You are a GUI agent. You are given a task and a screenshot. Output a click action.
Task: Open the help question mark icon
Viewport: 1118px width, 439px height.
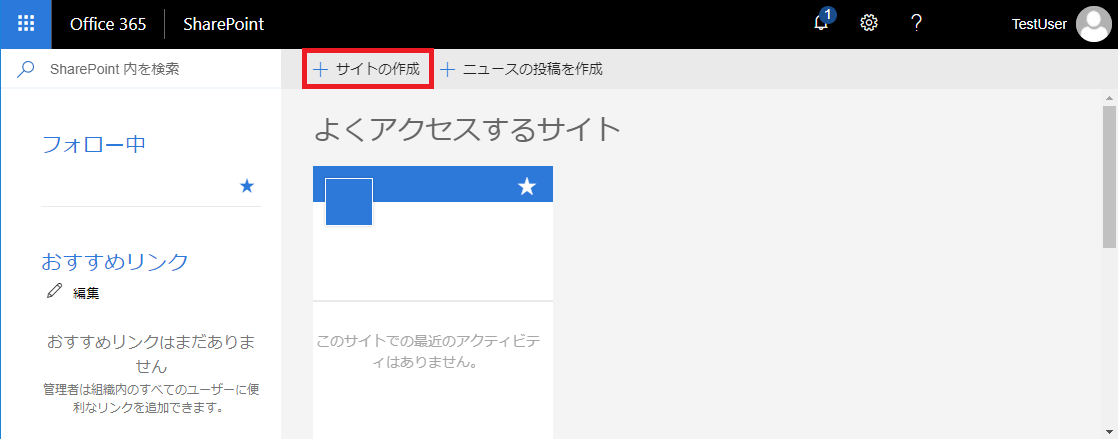point(917,24)
